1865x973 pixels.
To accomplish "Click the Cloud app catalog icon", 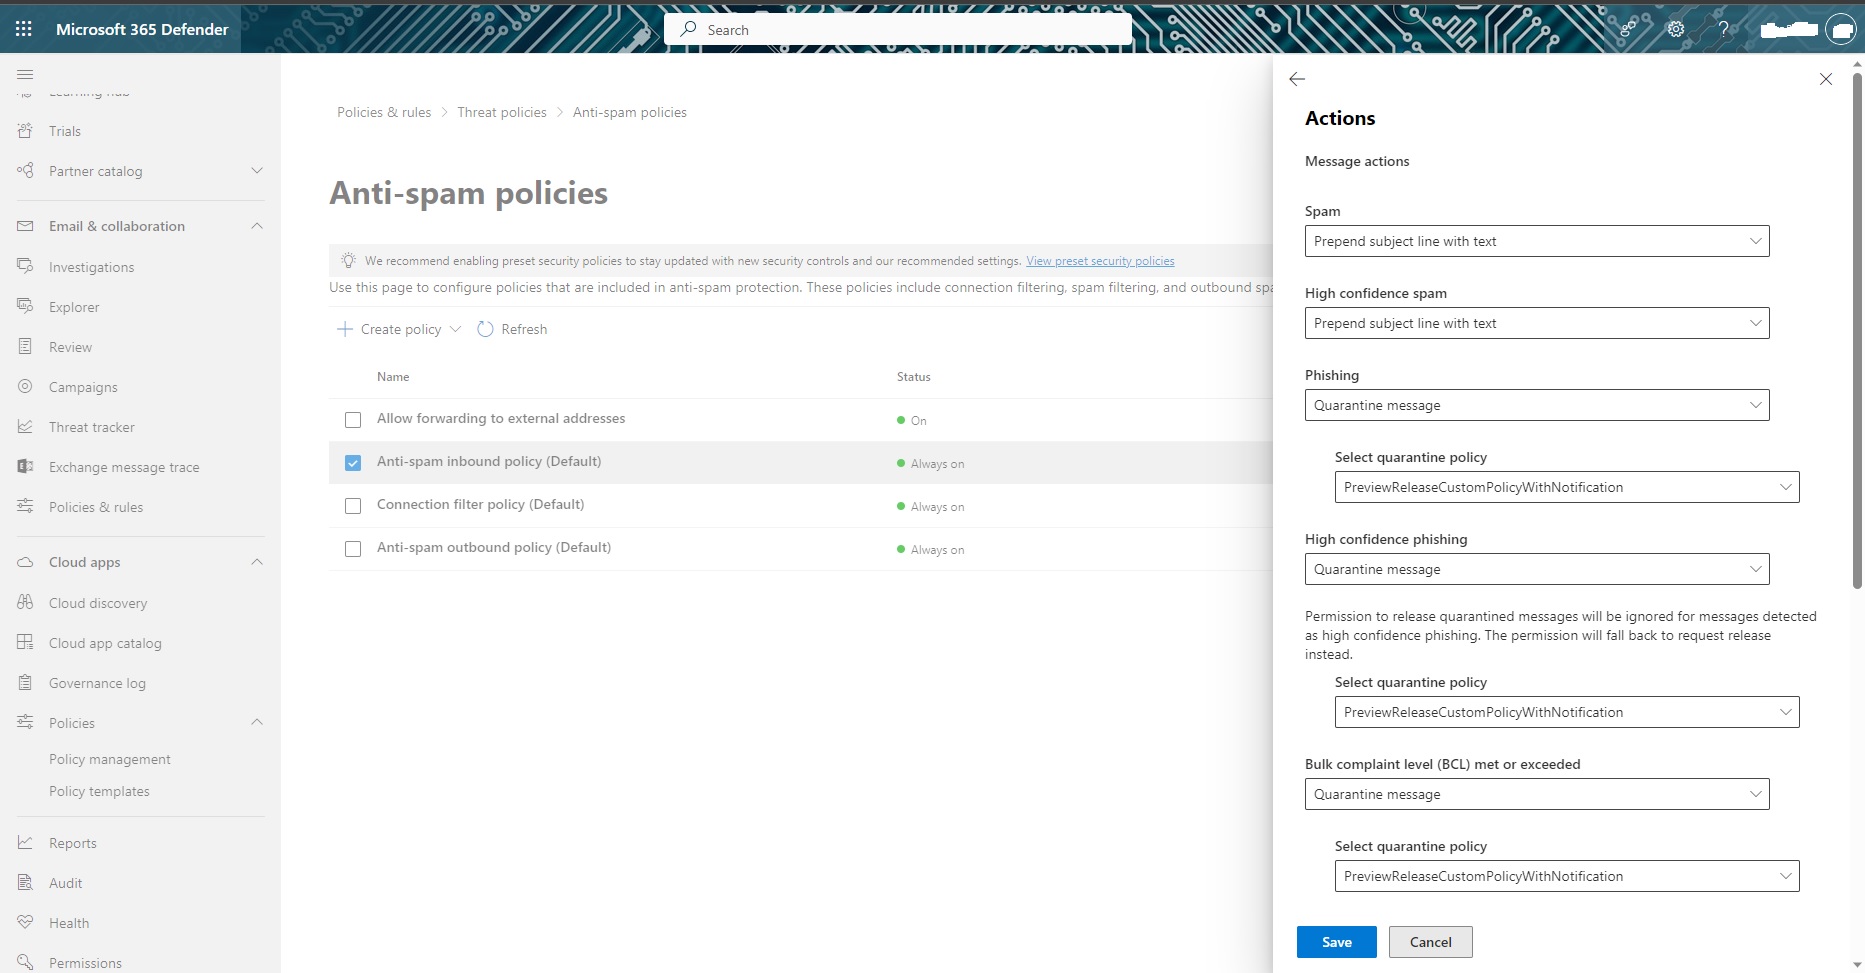I will [x=25, y=643].
